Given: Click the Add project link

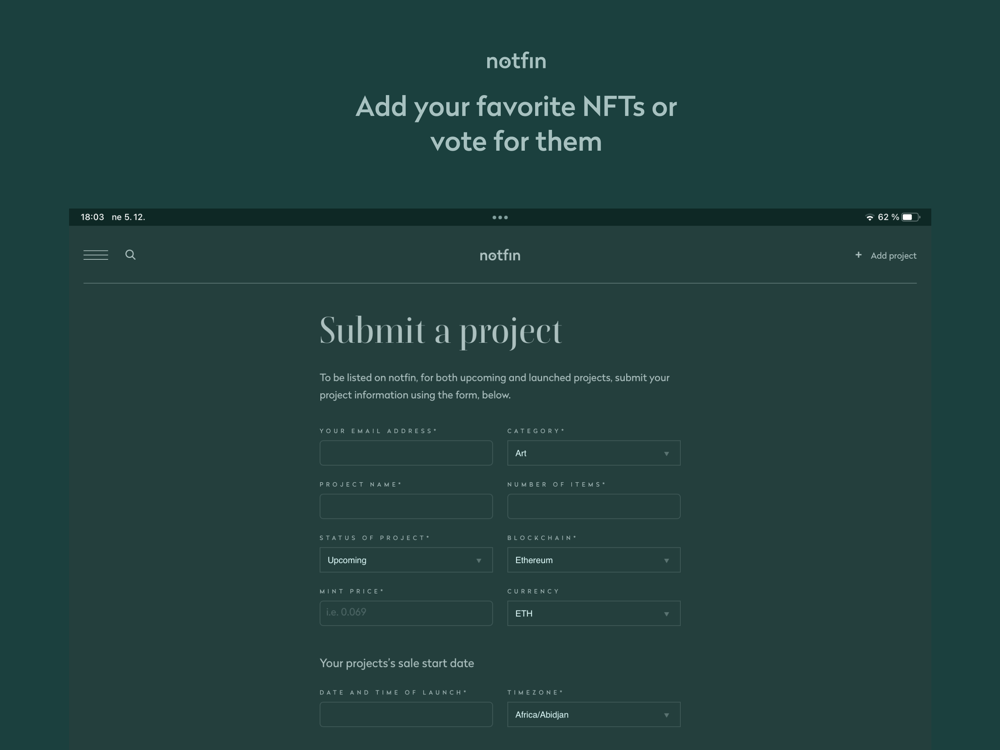Looking at the screenshot, I should click(x=893, y=256).
